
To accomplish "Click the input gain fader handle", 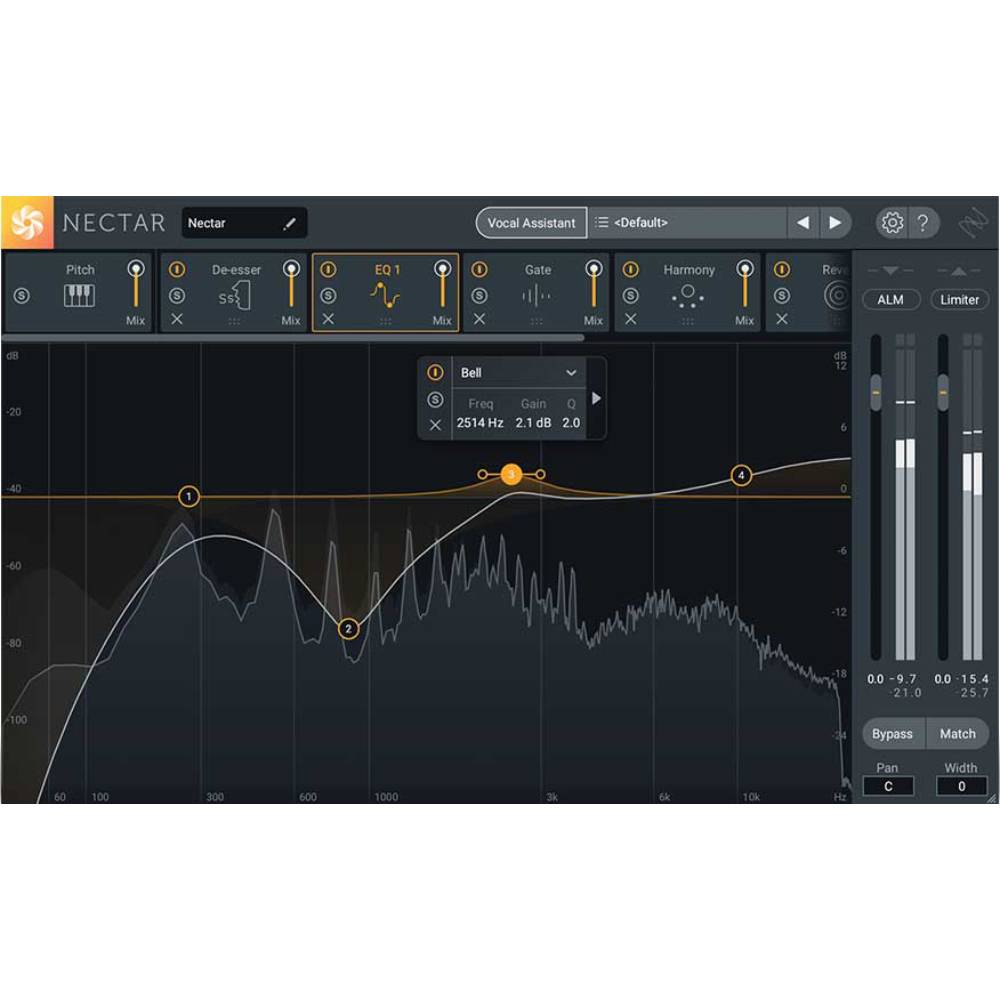I will (x=876, y=392).
